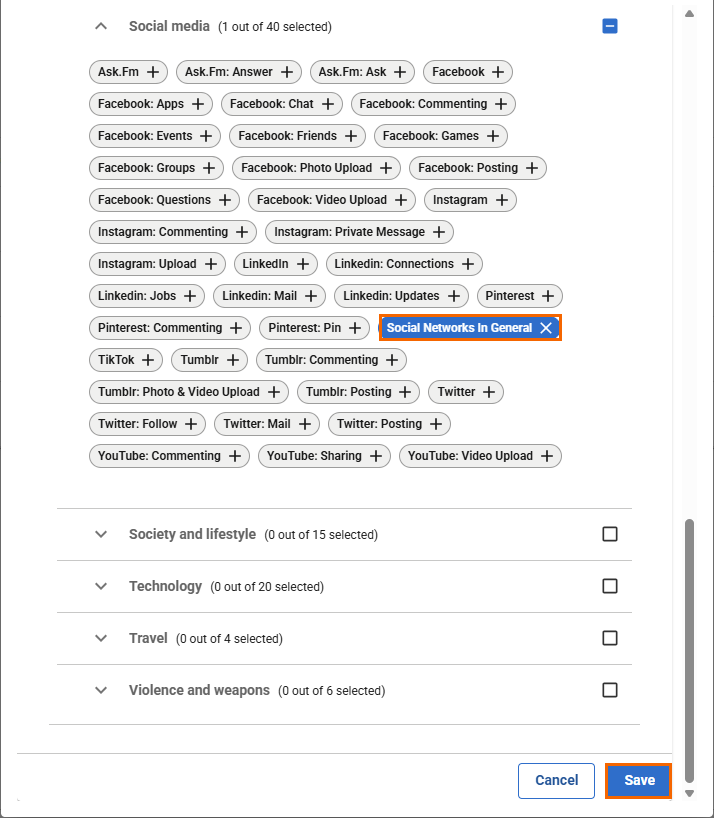Screen dimensions: 714x818
Task: Add Pinterest tag via plus icon
Action: pos(548,296)
